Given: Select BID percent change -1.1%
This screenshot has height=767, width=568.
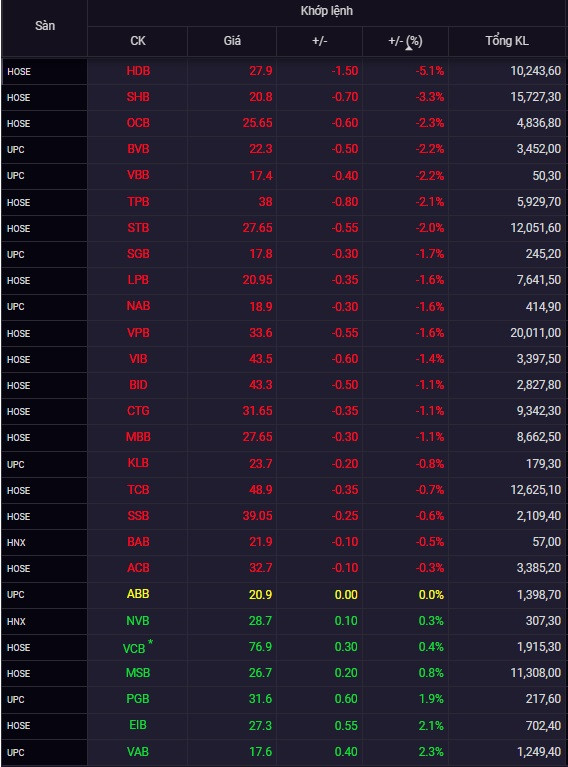Looking at the screenshot, I should [430, 385].
